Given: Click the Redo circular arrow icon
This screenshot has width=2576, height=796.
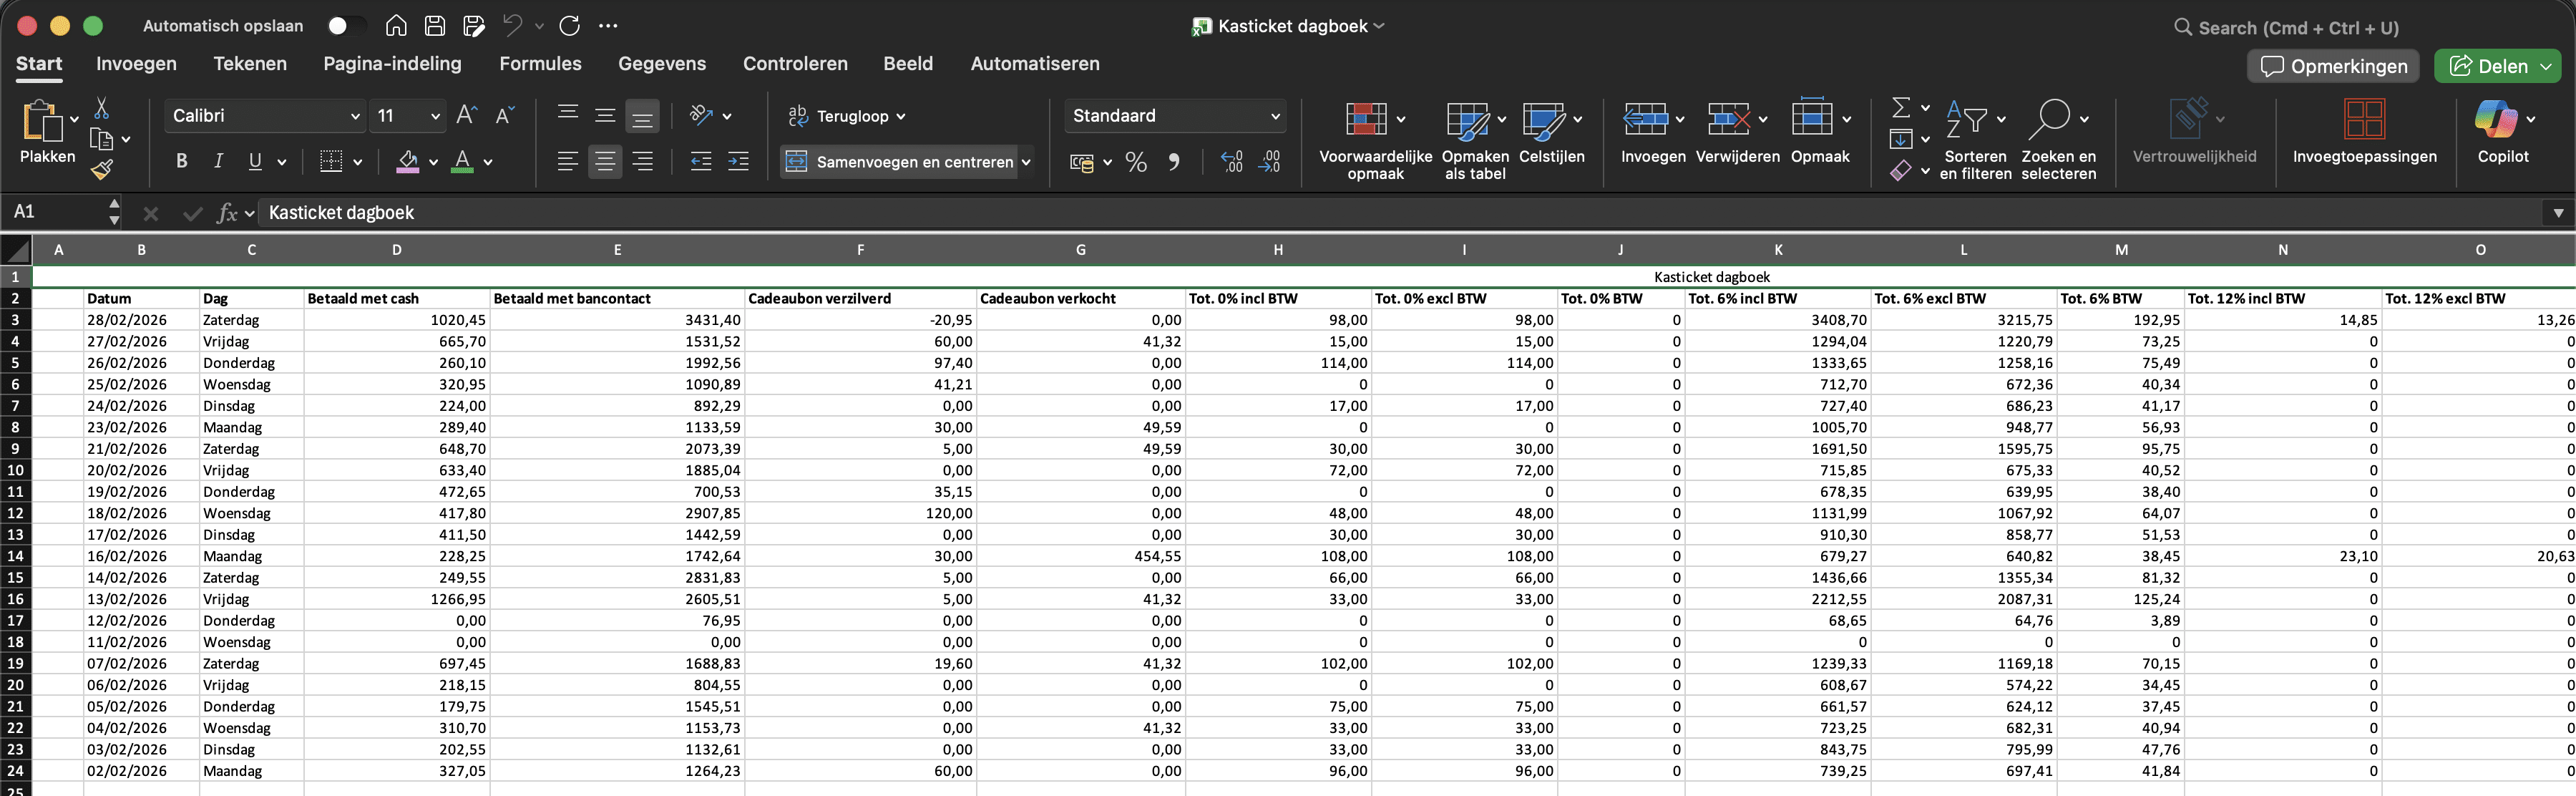Looking at the screenshot, I should tap(569, 26).
